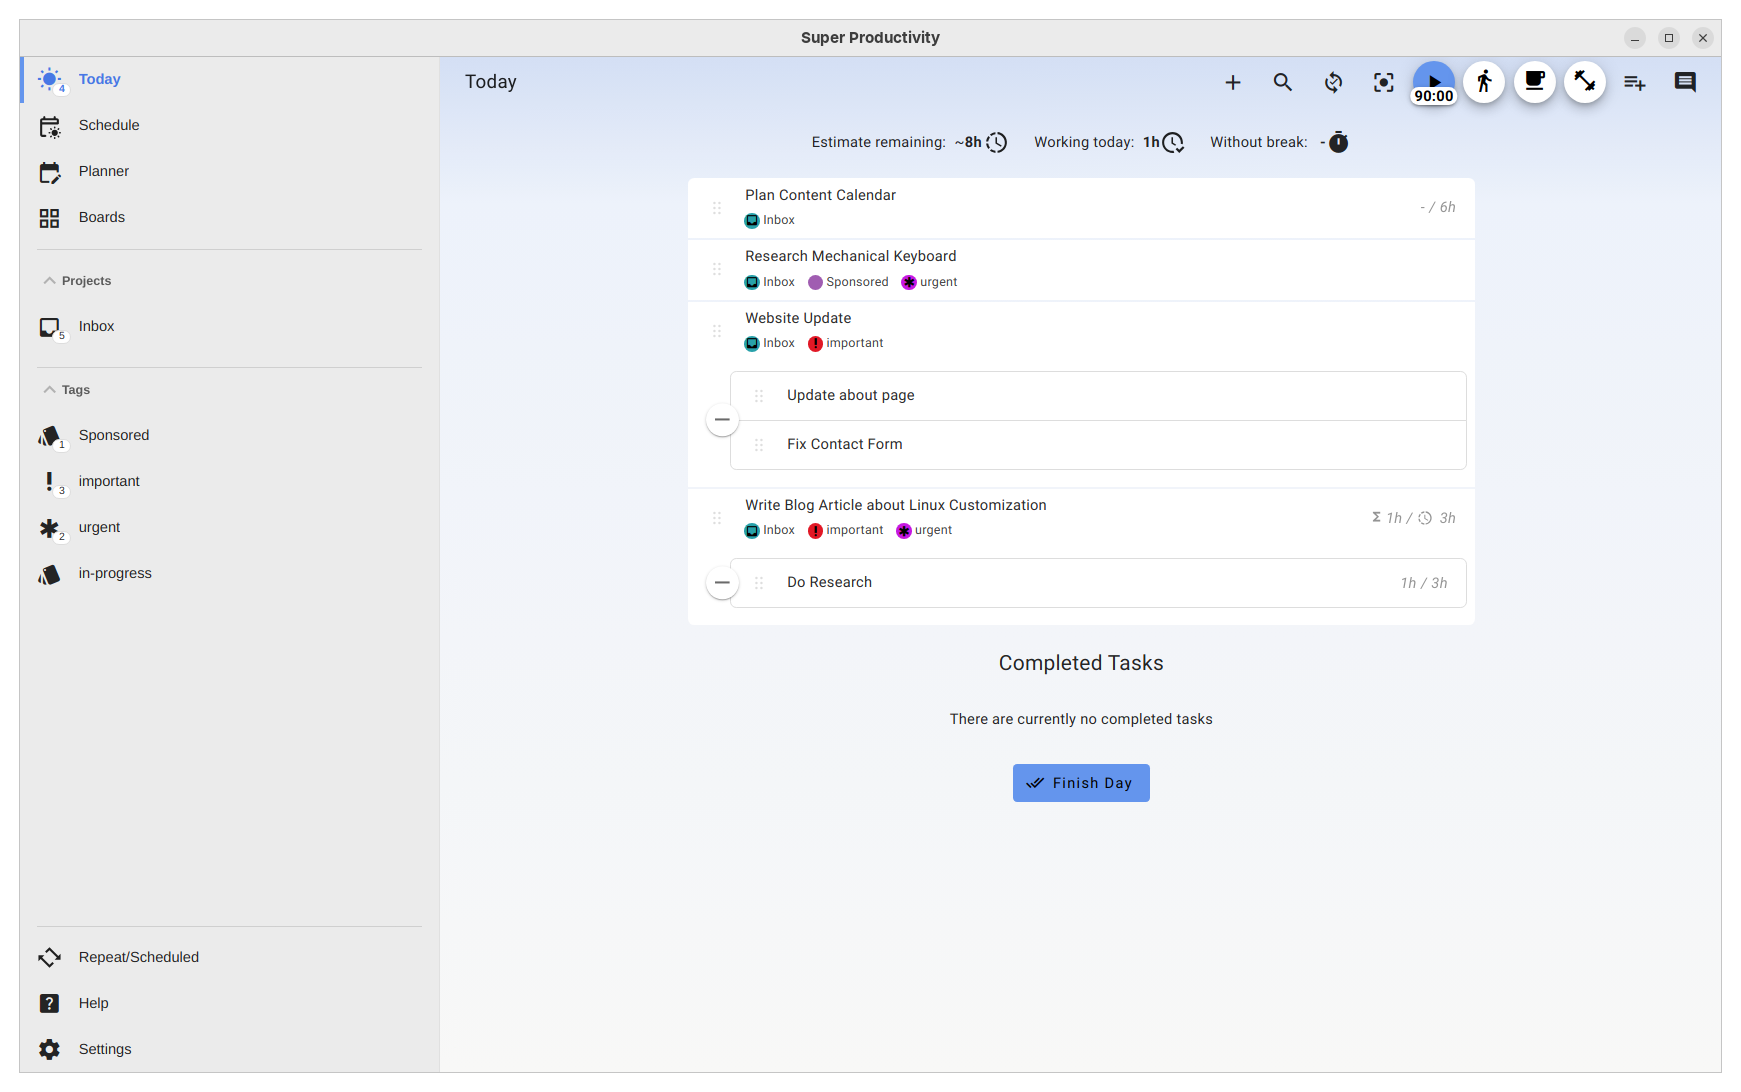
Task: Click Write Blog Article about Linux Customization
Action: click(x=895, y=506)
